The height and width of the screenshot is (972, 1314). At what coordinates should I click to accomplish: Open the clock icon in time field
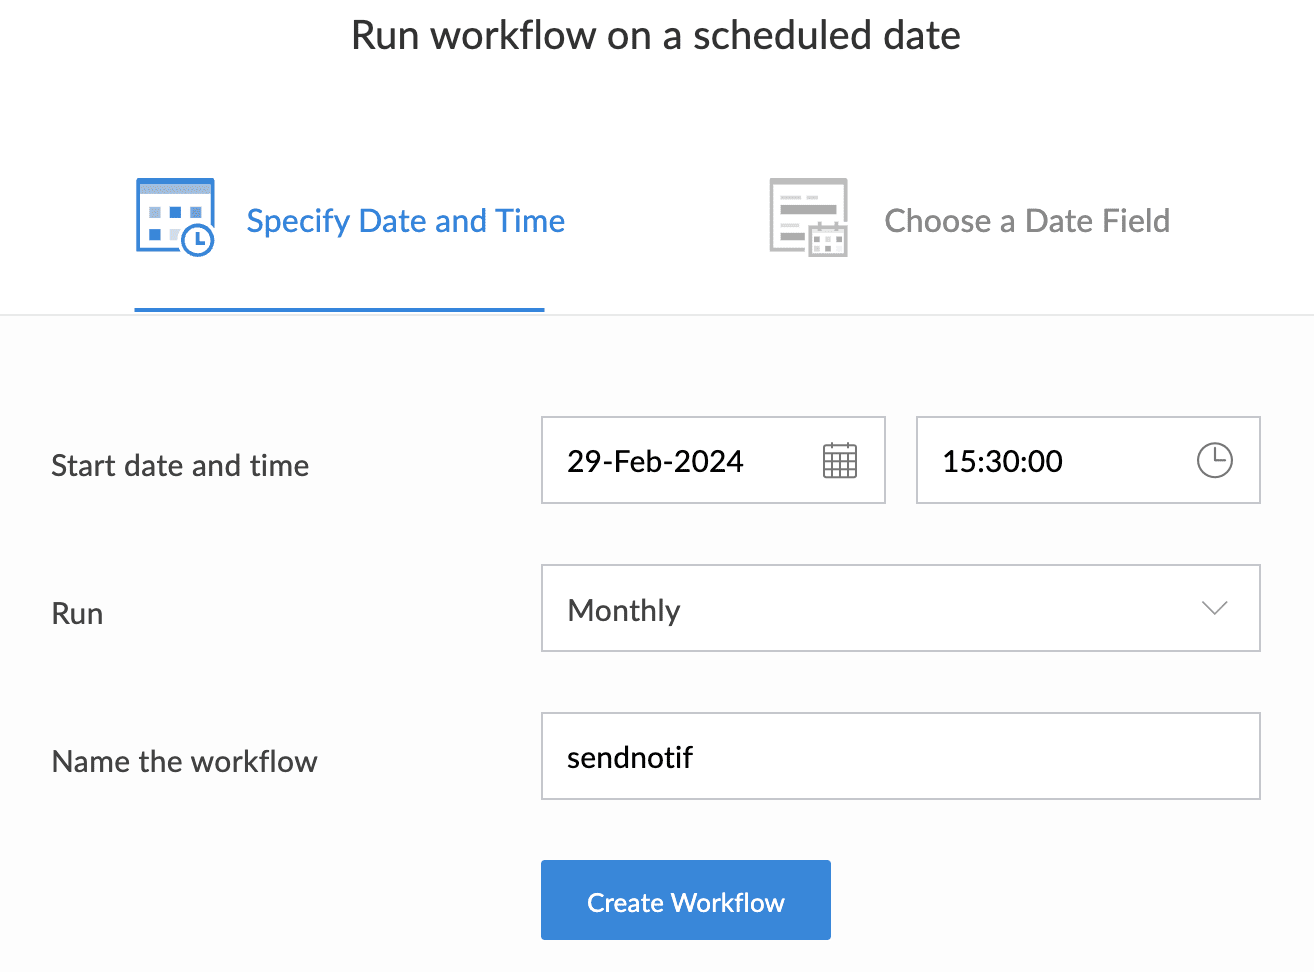pyautogui.click(x=1214, y=461)
